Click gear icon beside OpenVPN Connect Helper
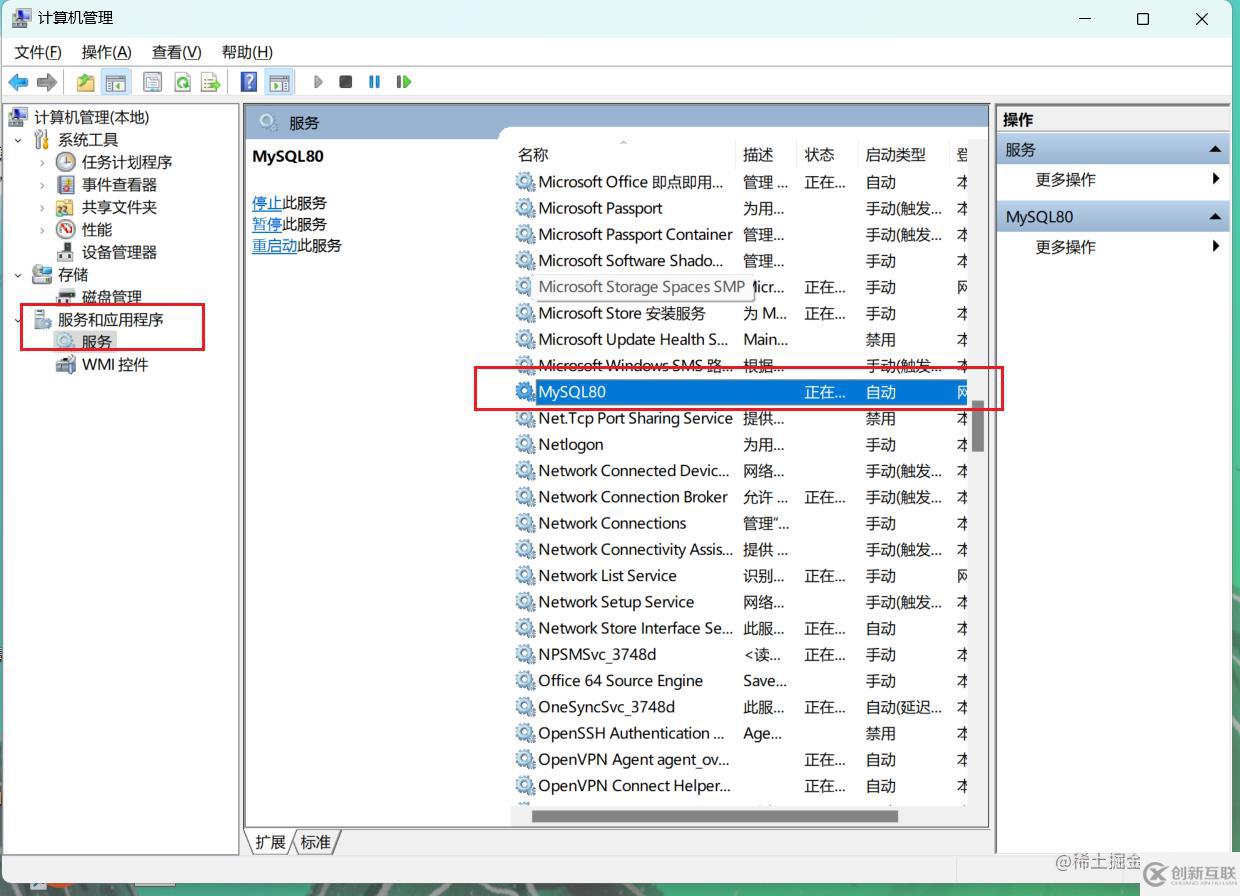1240x896 pixels. coord(525,785)
